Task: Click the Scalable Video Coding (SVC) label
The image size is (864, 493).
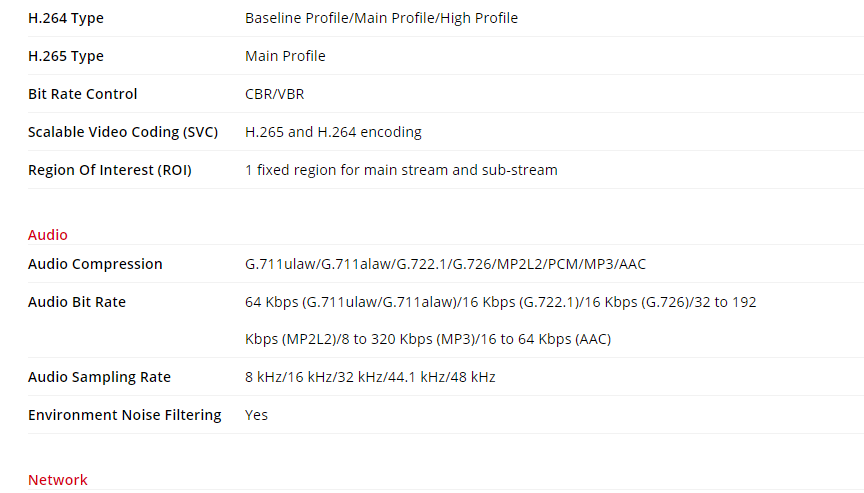Action: [123, 132]
